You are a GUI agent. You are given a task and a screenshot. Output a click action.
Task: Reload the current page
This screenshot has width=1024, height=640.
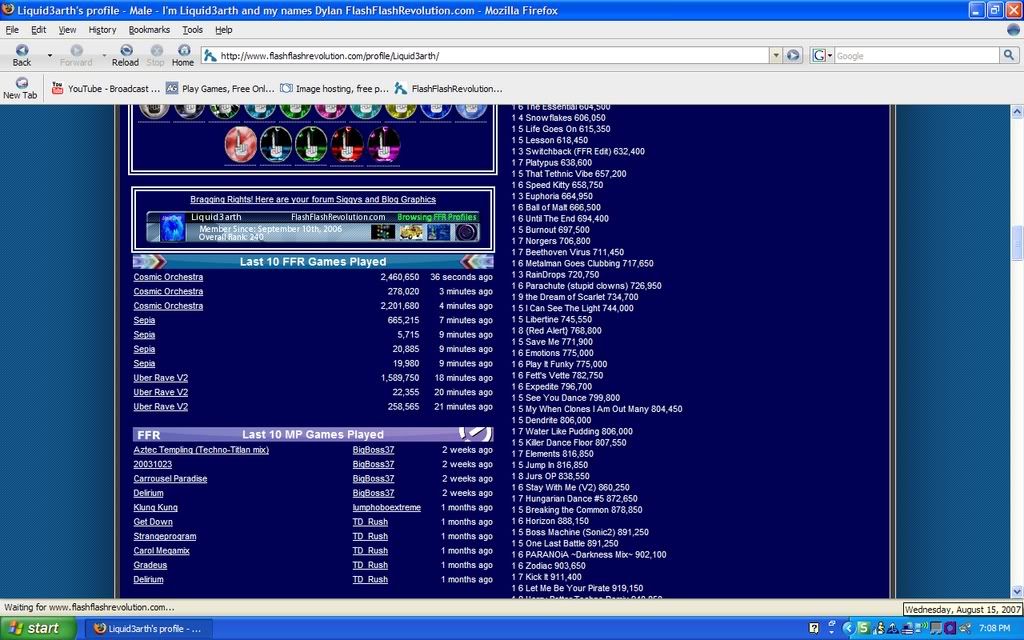tap(125, 52)
